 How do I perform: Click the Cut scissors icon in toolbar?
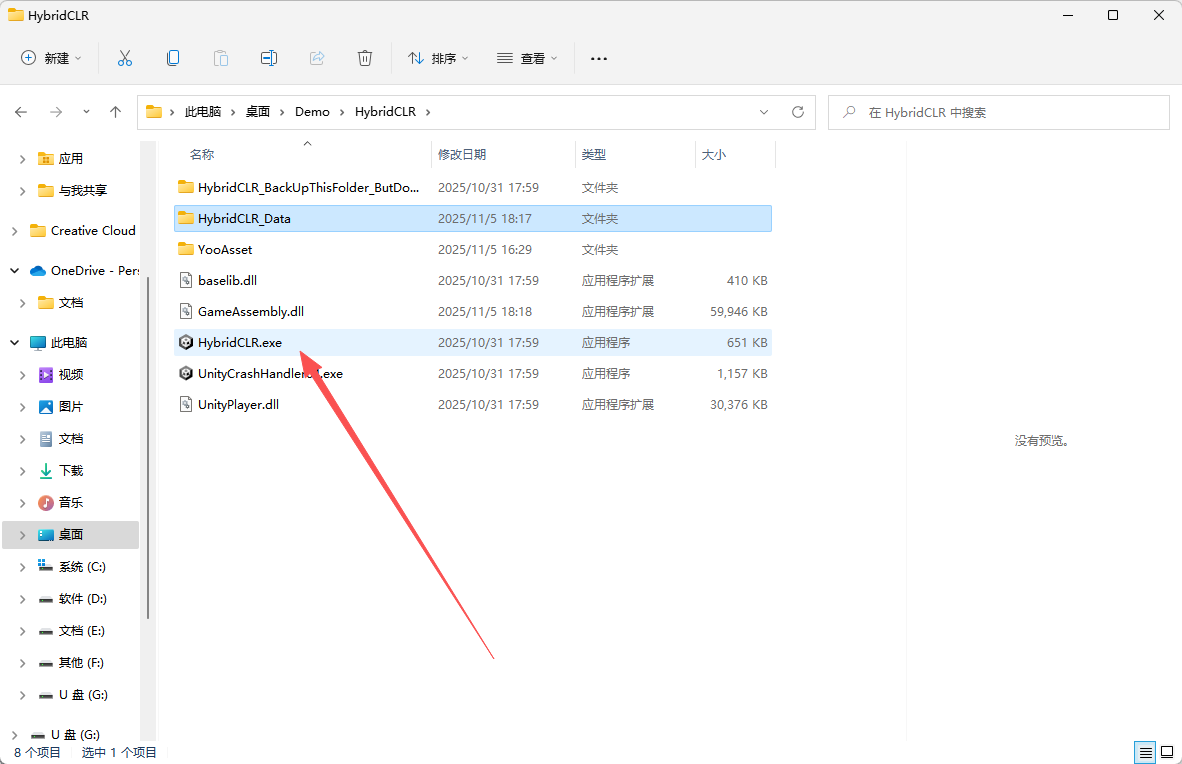coord(125,58)
